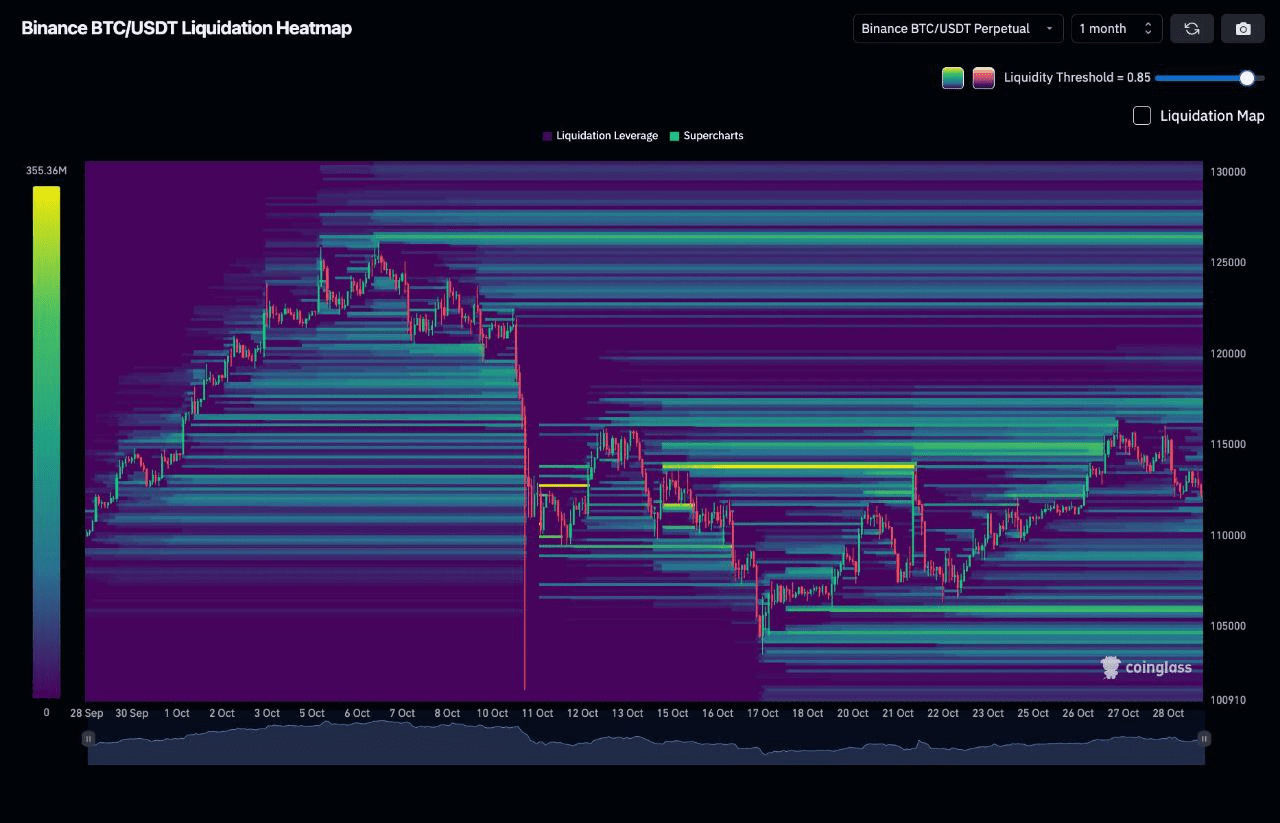Click the Liquidity Threshold slider knob
1280x823 pixels.
[x=1246, y=78]
